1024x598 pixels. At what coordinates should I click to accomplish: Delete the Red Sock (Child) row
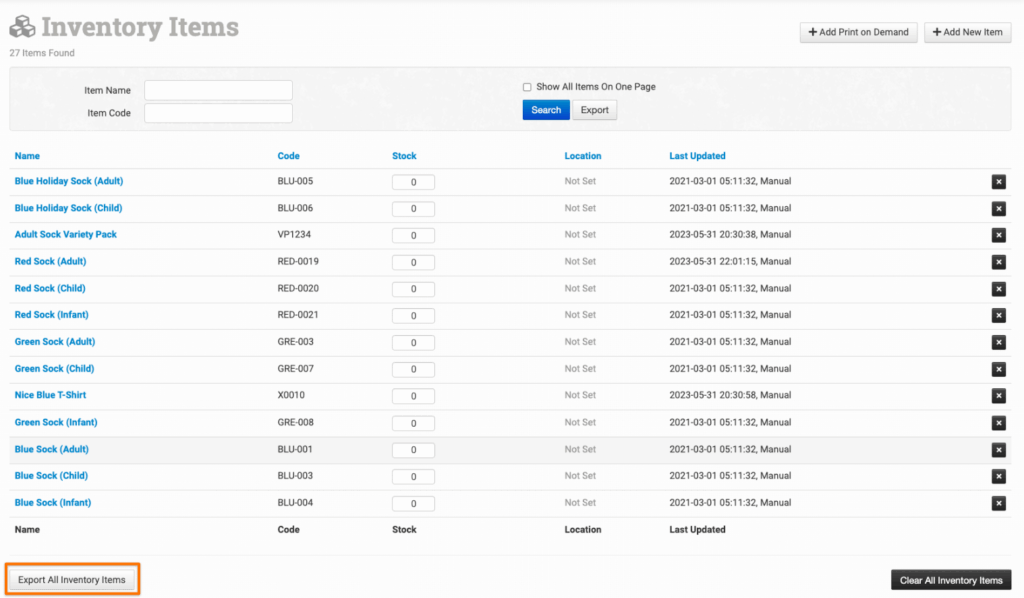(998, 289)
